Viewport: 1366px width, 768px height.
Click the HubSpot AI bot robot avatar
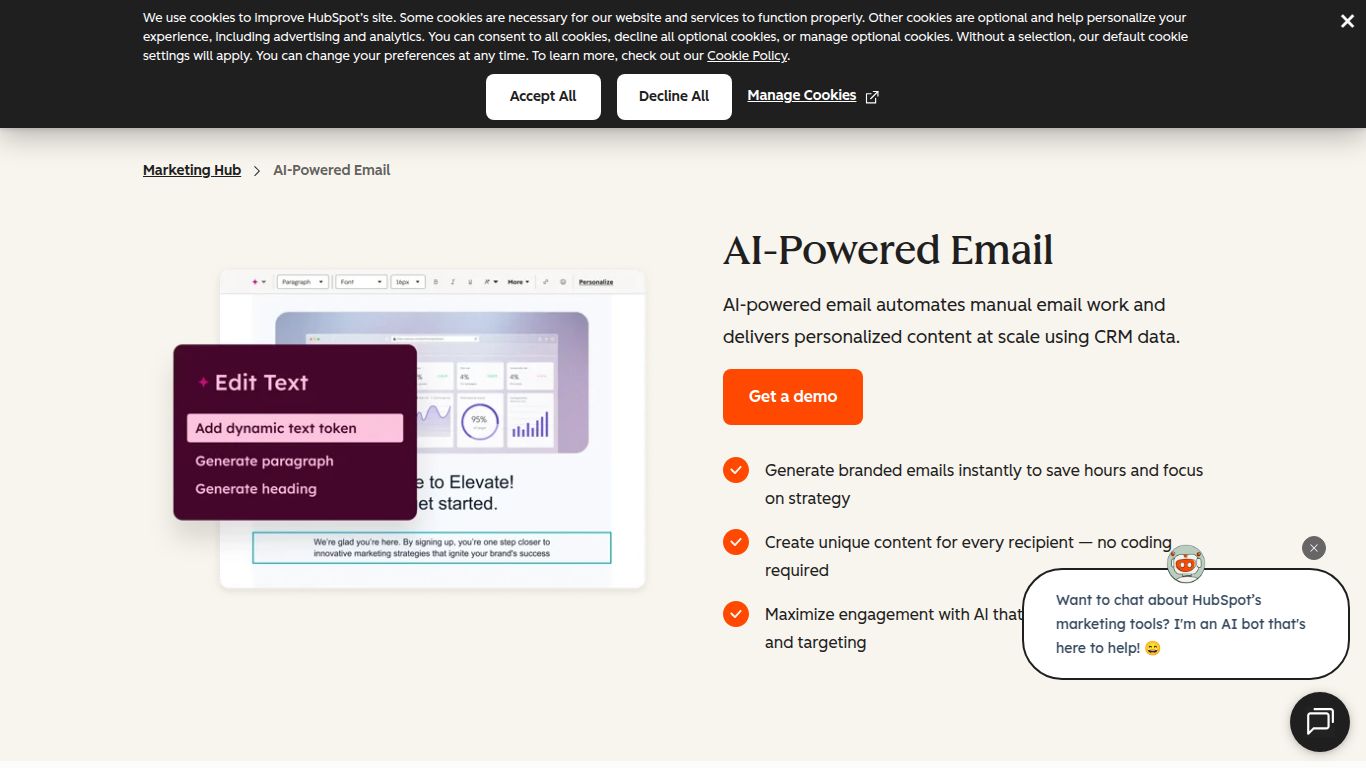pyautogui.click(x=1184, y=564)
